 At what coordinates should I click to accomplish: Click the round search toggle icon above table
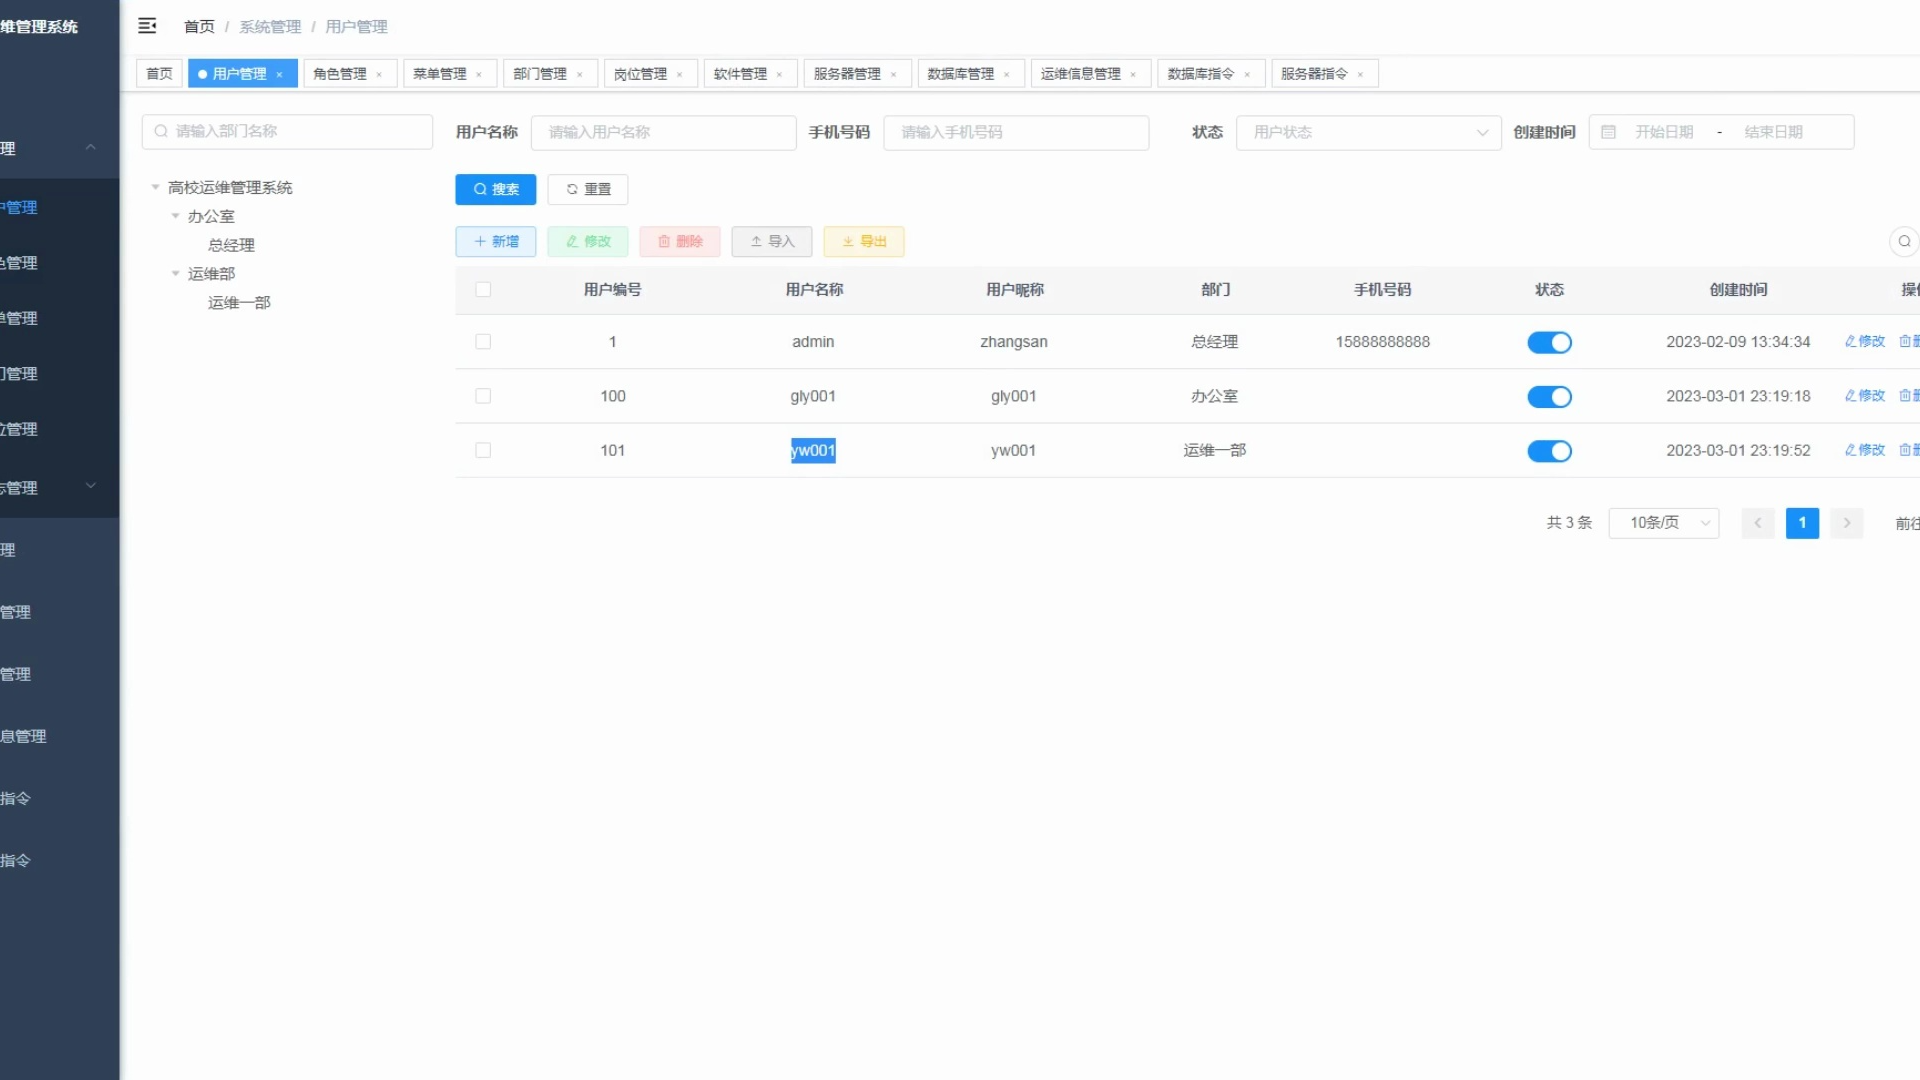point(1904,241)
